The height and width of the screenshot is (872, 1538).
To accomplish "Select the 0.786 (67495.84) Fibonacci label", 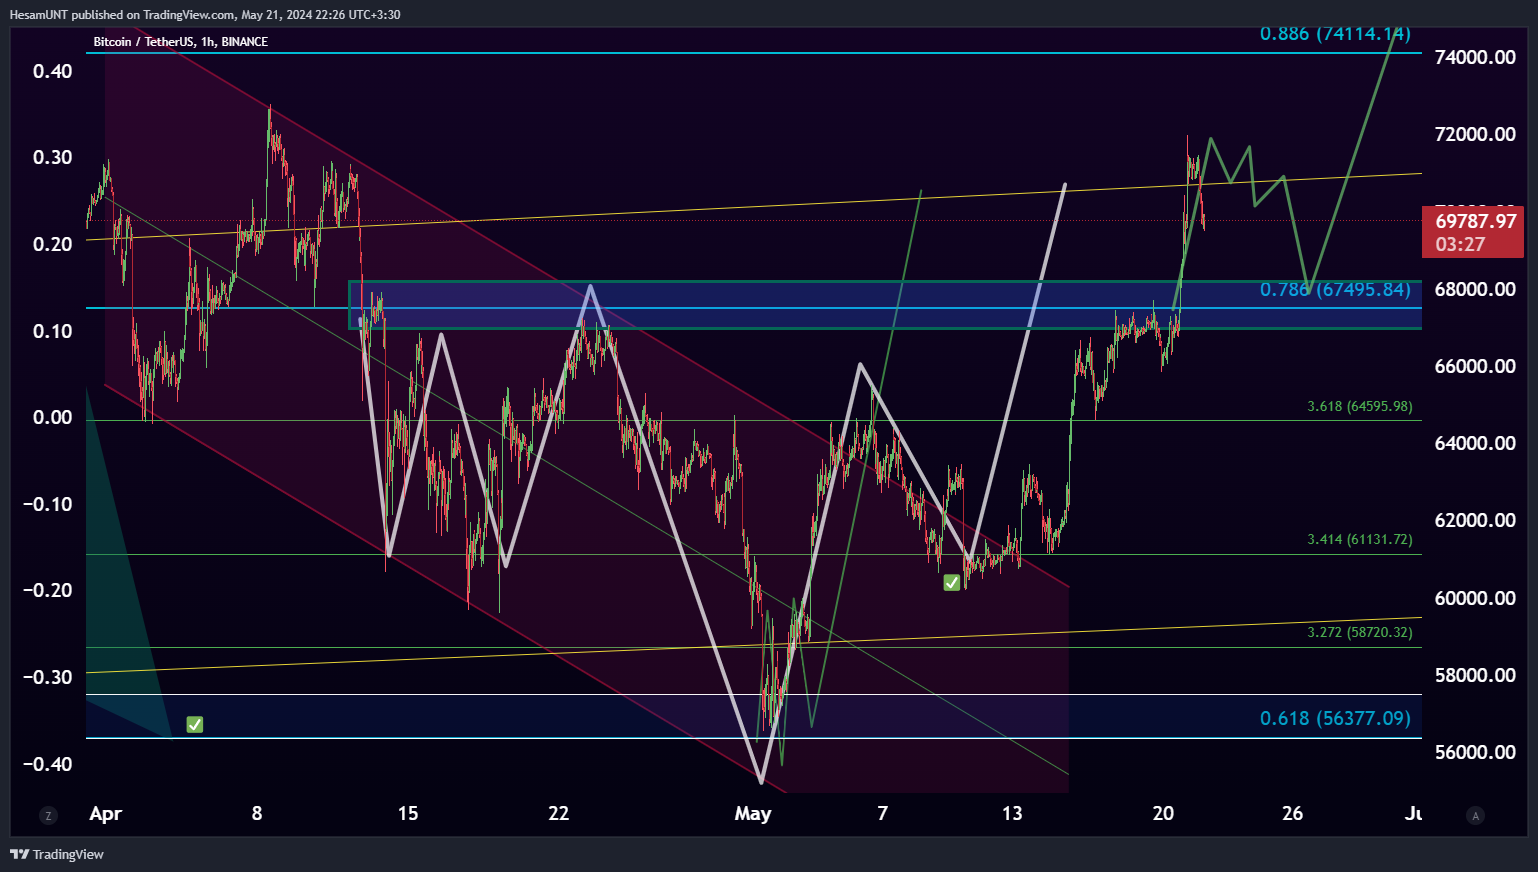I will [1335, 290].
